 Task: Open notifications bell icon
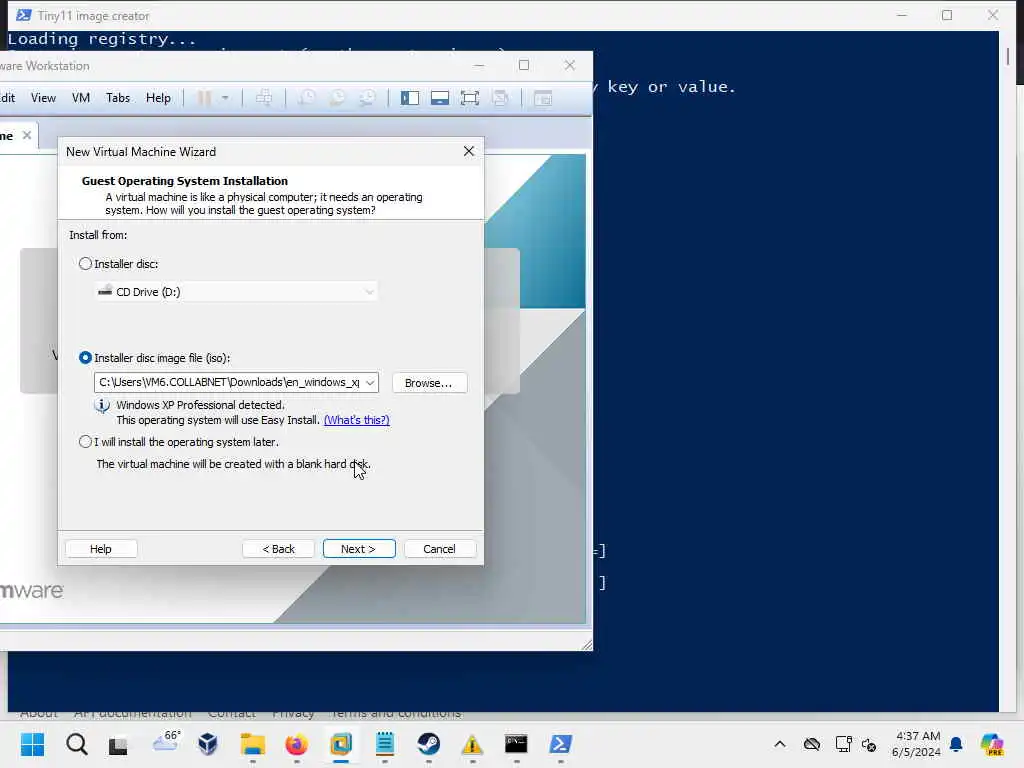point(956,744)
